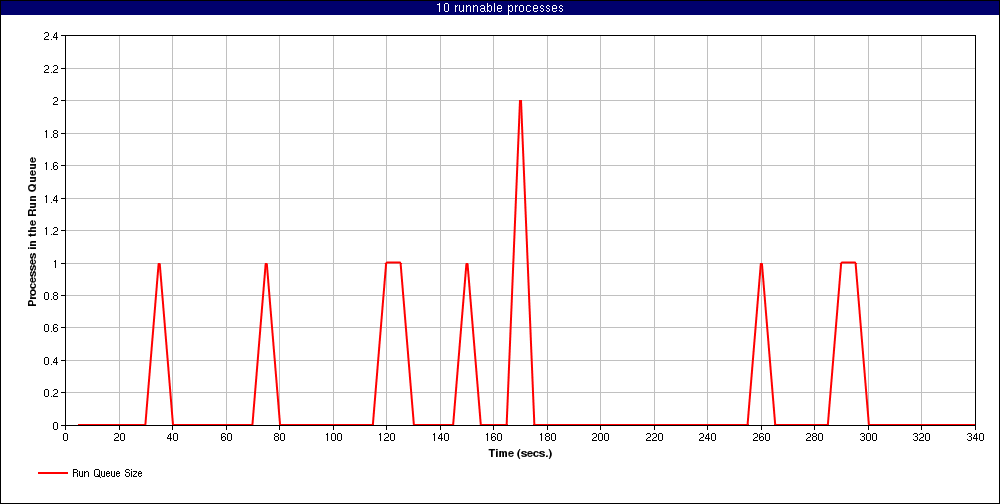Click the x-axis tick label '200'
This screenshot has width=1000, height=504.
tap(601, 437)
